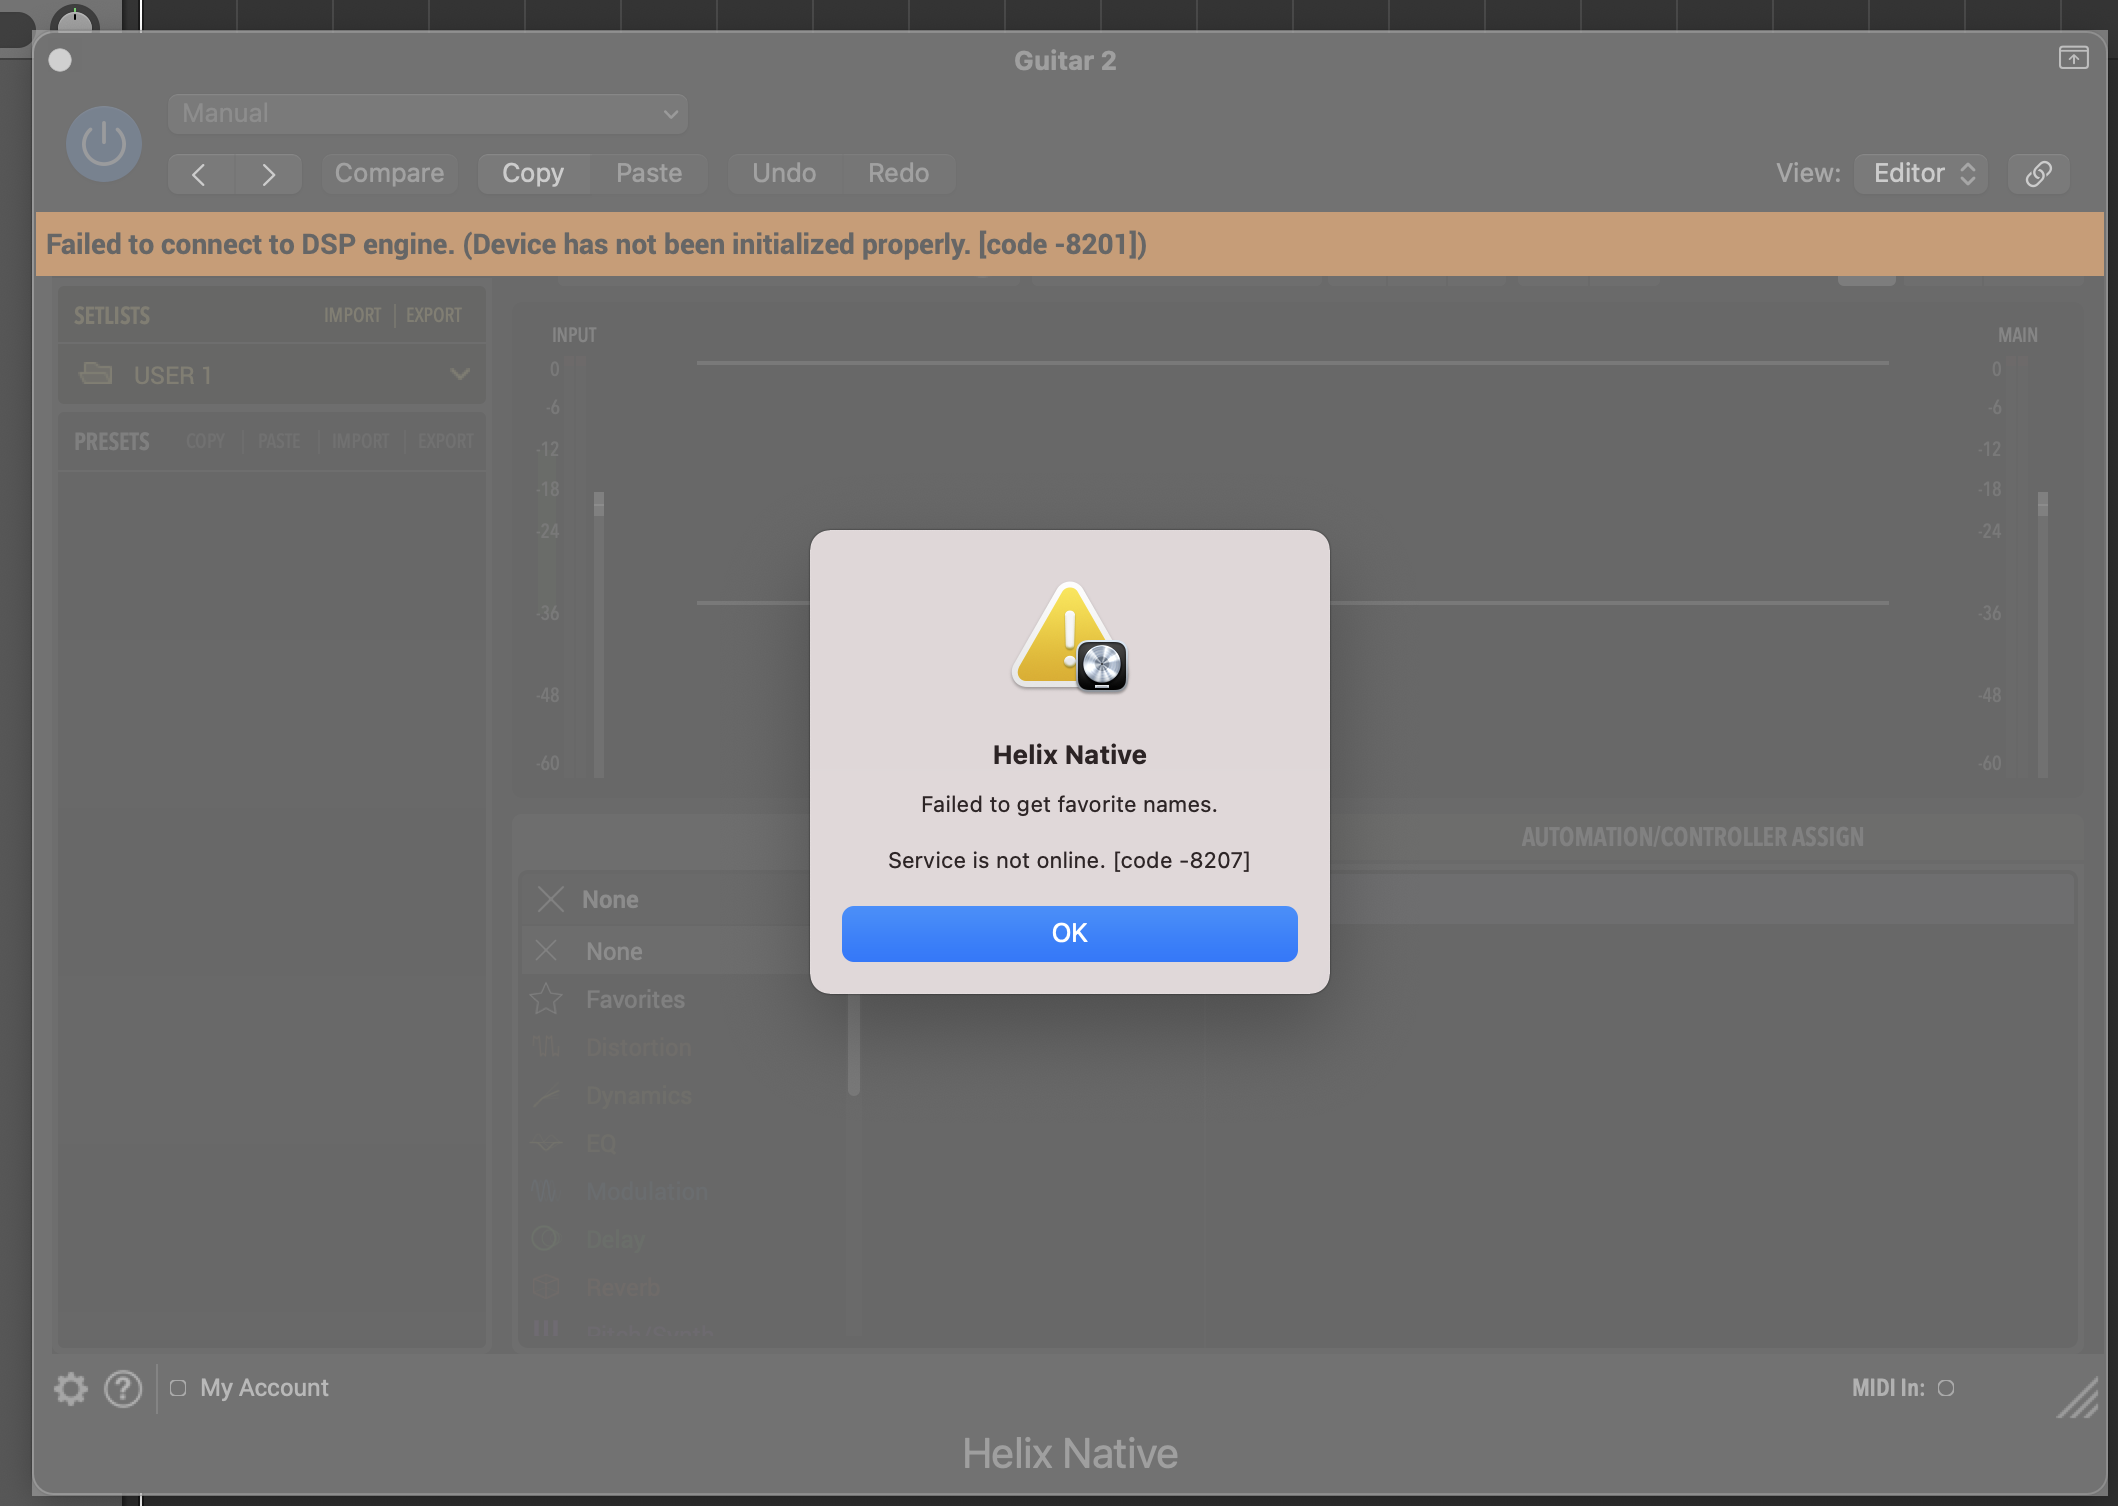The image size is (2118, 1506).
Task: Click the Copy button in header
Action: coord(533,173)
